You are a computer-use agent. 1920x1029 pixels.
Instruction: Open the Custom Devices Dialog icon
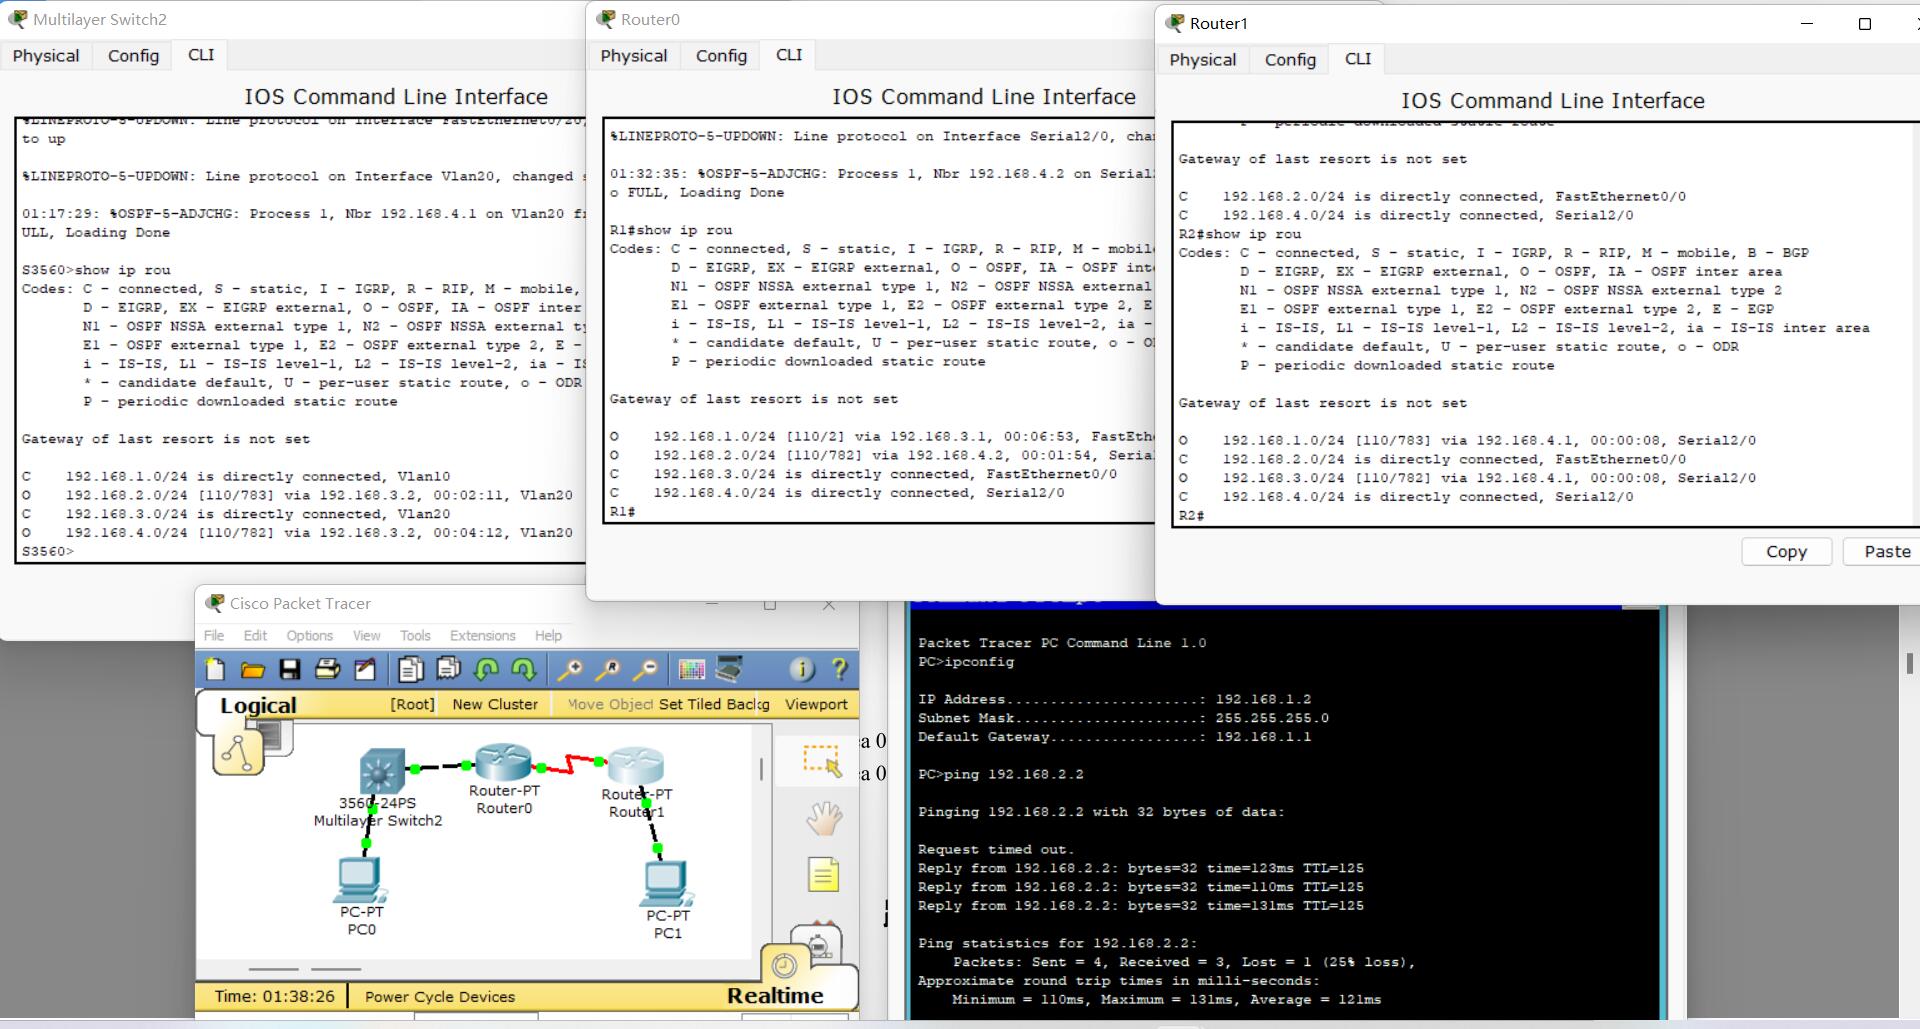click(730, 668)
